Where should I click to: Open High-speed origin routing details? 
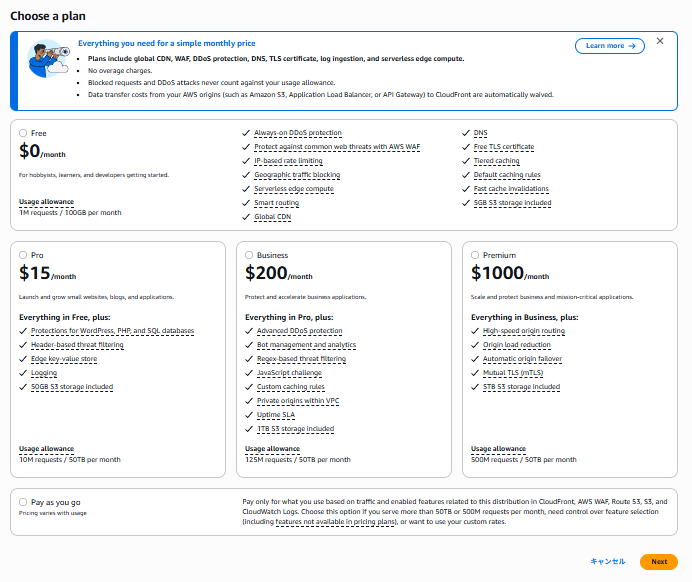click(523, 331)
